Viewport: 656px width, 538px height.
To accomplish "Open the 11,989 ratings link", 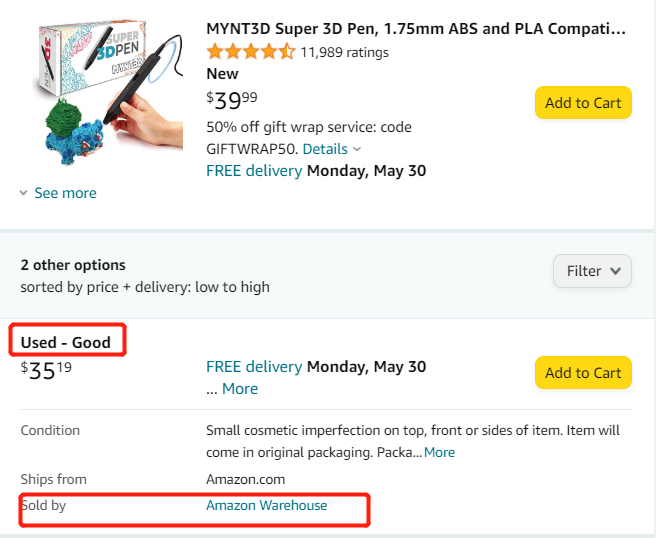I will (x=344, y=52).
